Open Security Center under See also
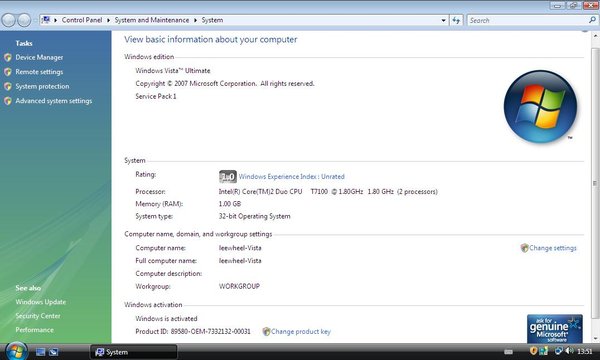This screenshot has width=600, height=360. tap(38, 316)
